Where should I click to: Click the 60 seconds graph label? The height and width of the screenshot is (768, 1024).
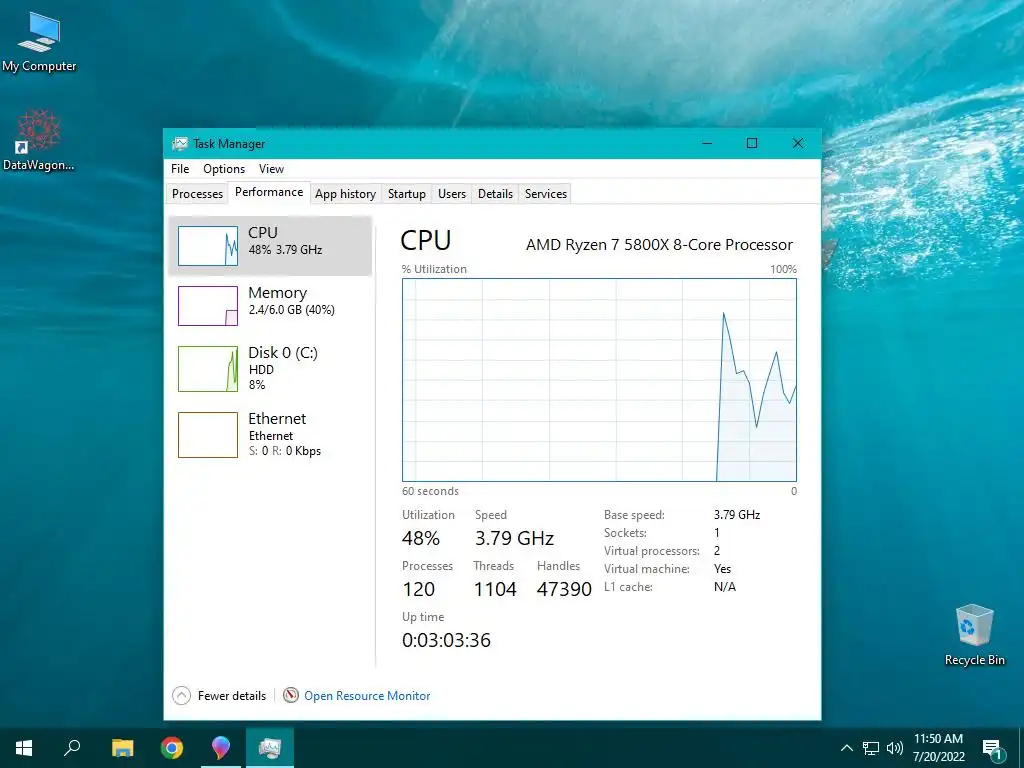430,491
